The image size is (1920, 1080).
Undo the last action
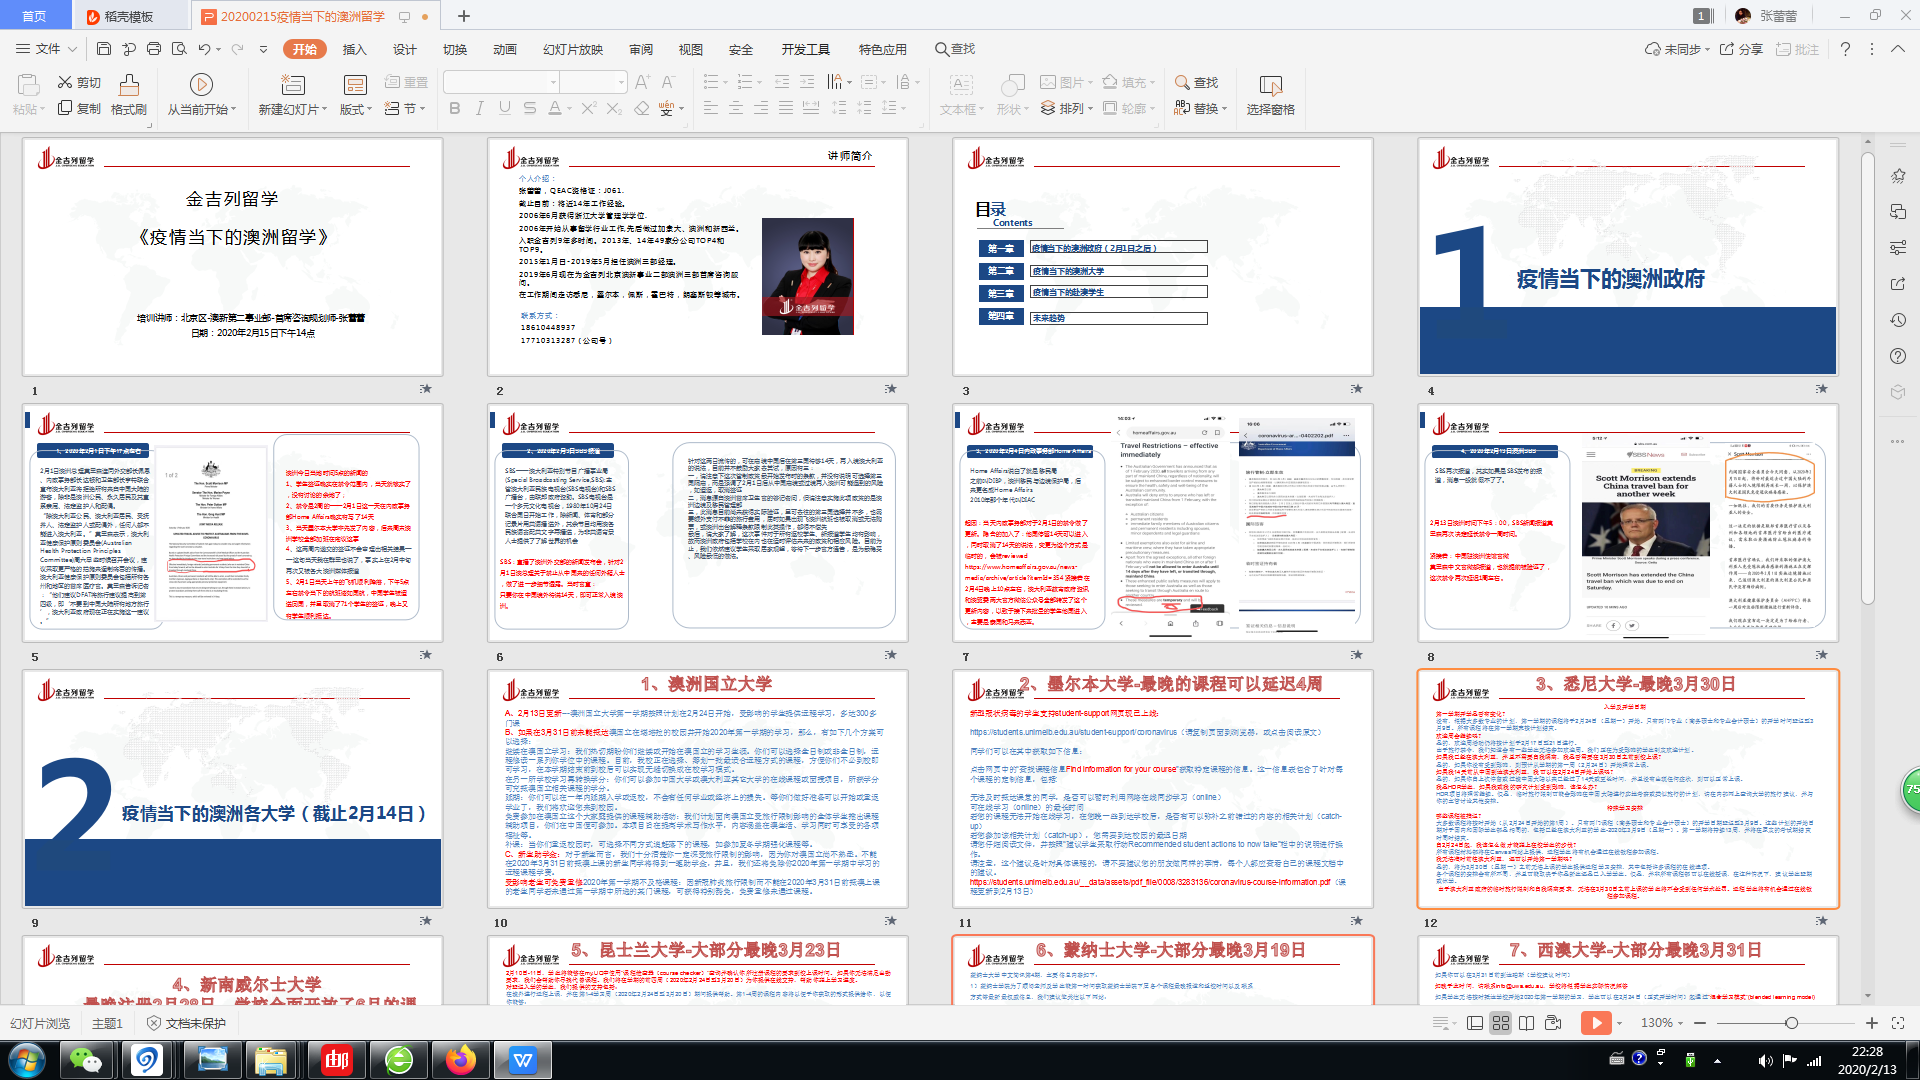[204, 49]
